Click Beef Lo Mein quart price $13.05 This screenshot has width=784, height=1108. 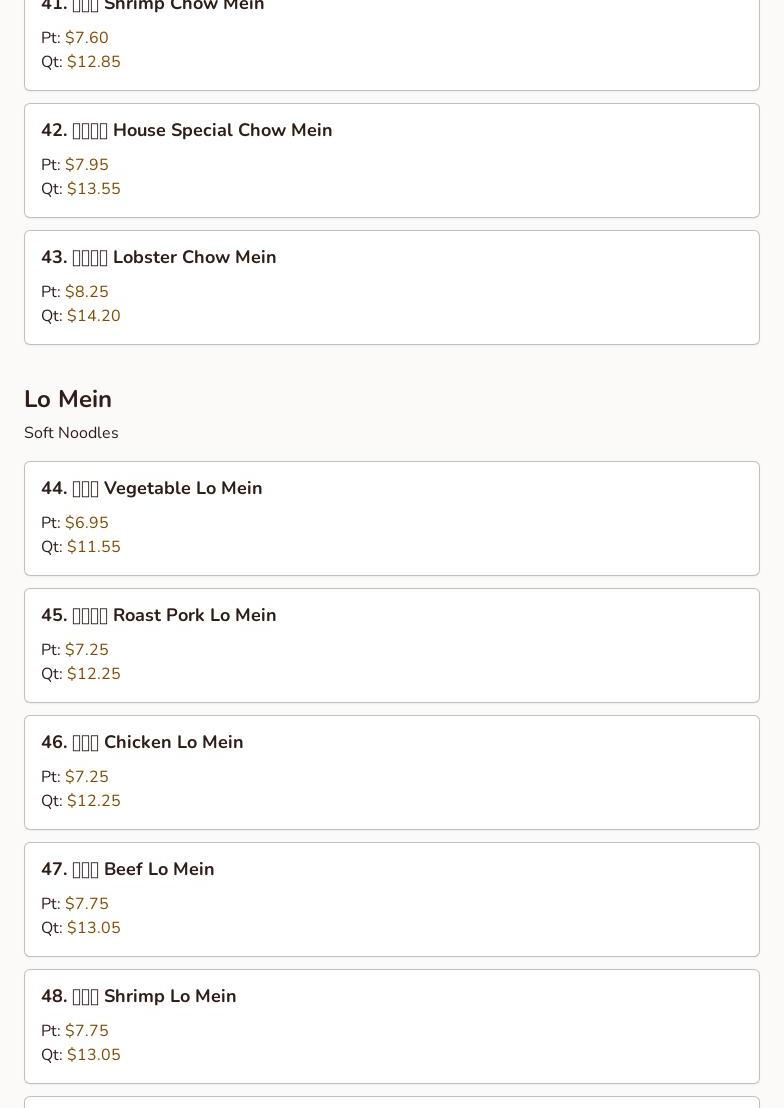click(x=94, y=928)
